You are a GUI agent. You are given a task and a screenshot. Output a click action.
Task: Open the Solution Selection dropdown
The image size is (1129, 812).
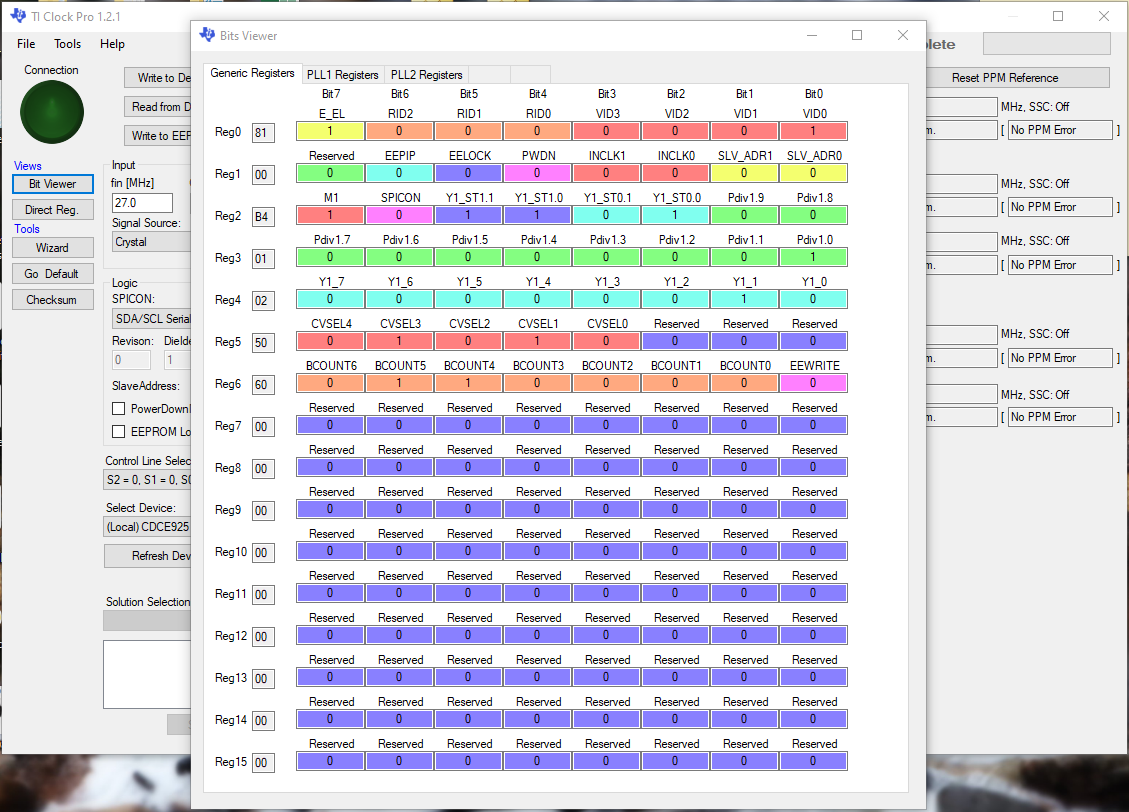click(148, 621)
